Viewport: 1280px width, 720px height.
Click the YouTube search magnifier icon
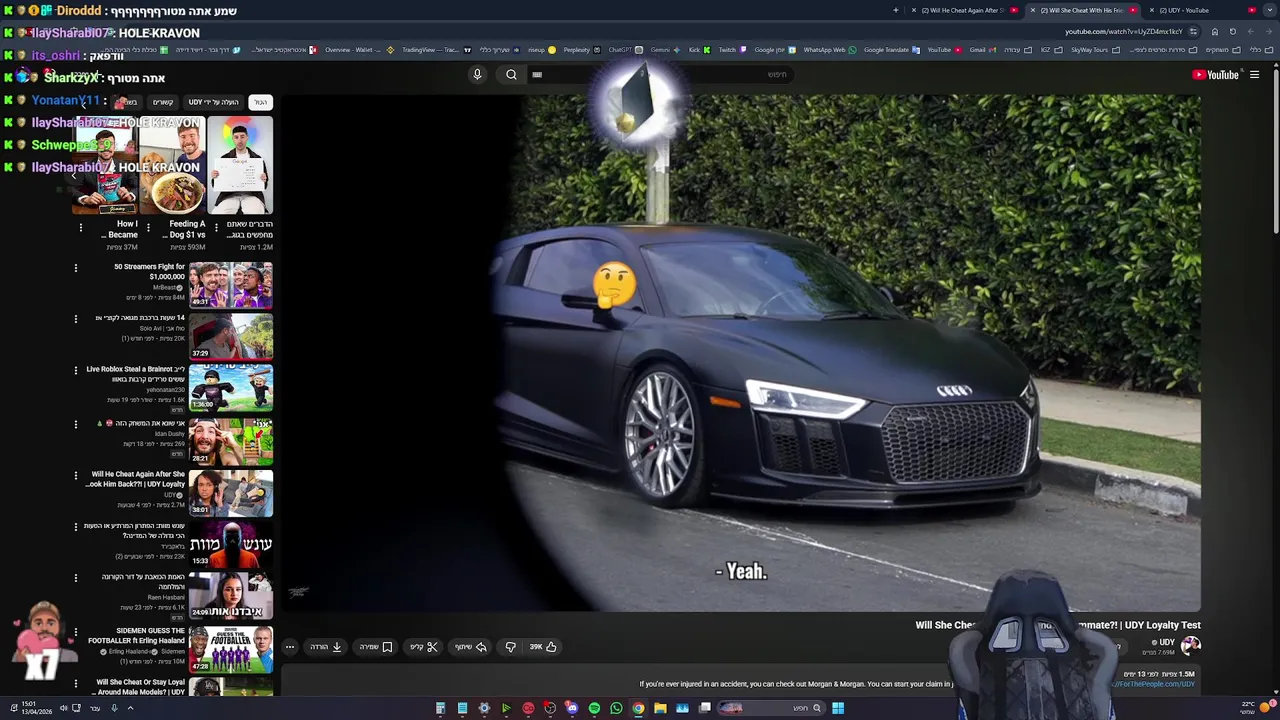click(x=511, y=74)
